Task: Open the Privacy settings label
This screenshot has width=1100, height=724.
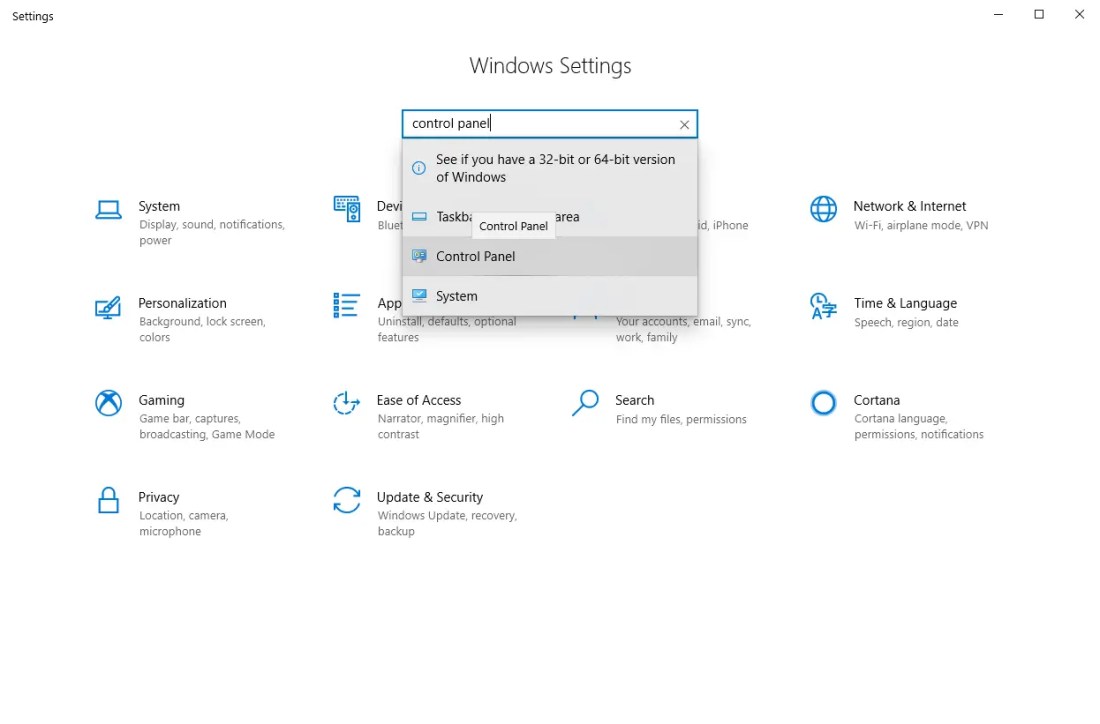Action: pos(159,497)
